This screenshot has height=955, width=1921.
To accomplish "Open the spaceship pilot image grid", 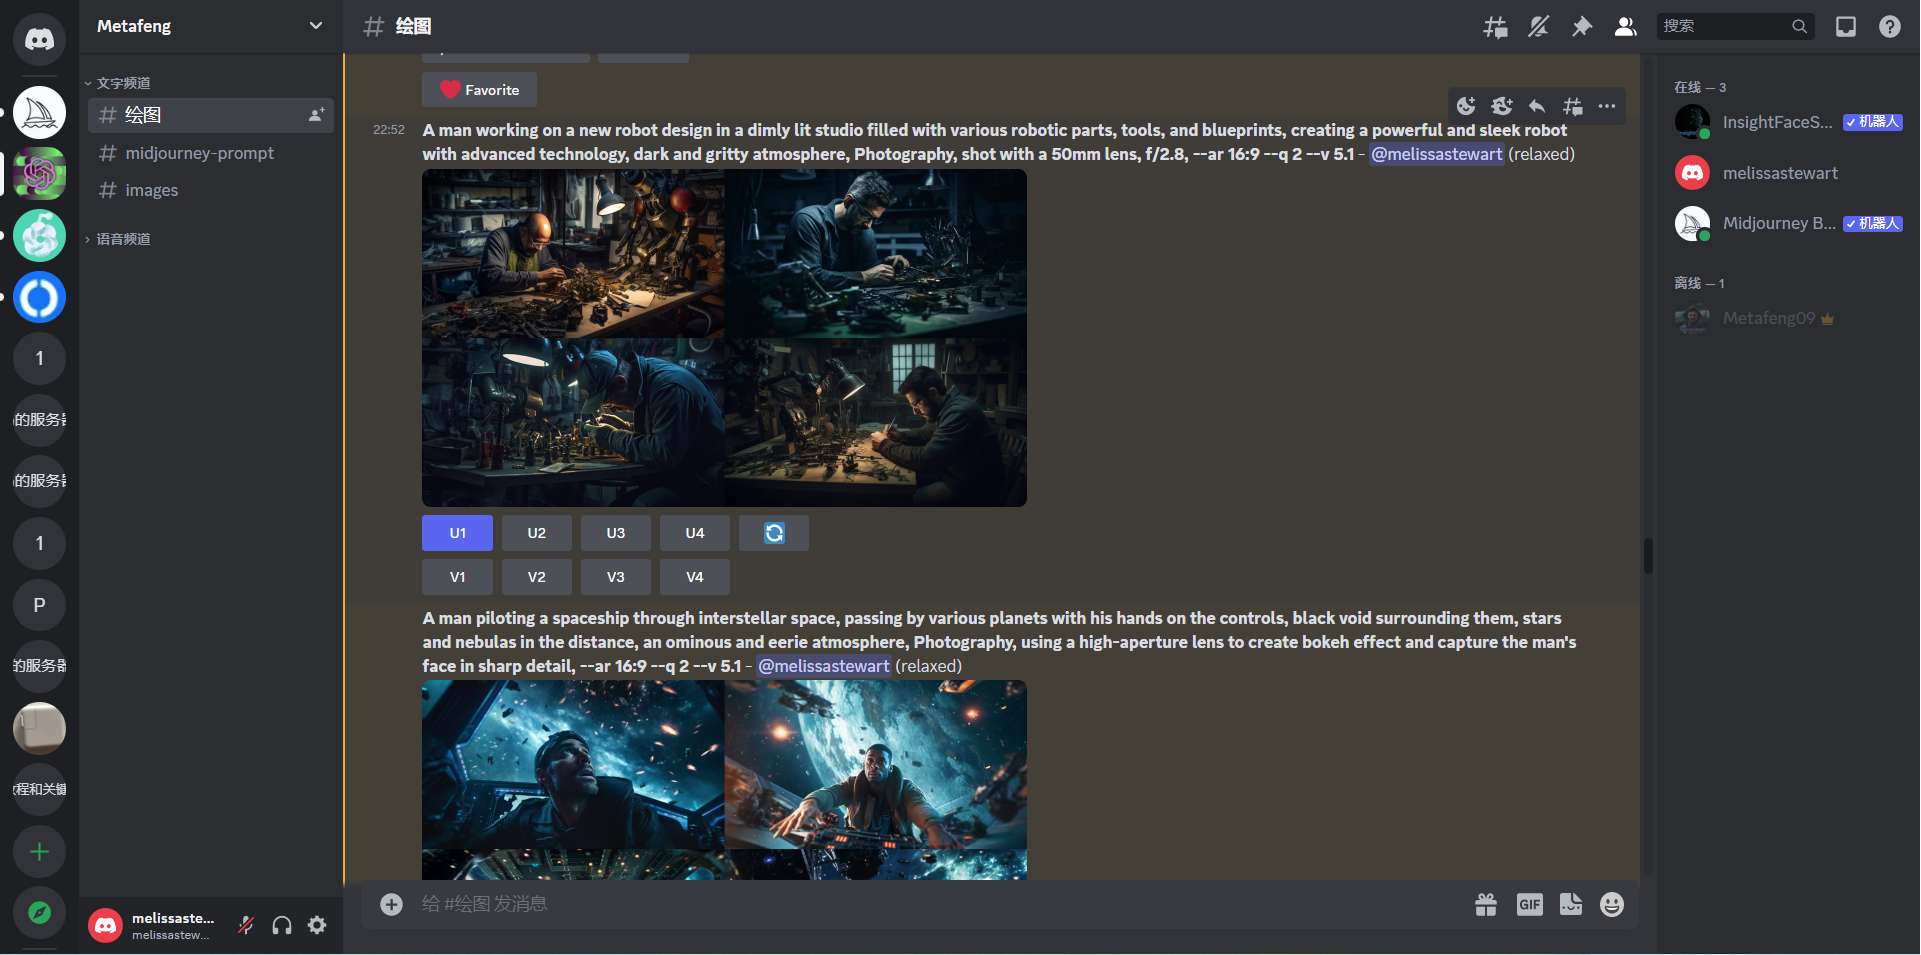I will pyautogui.click(x=724, y=780).
